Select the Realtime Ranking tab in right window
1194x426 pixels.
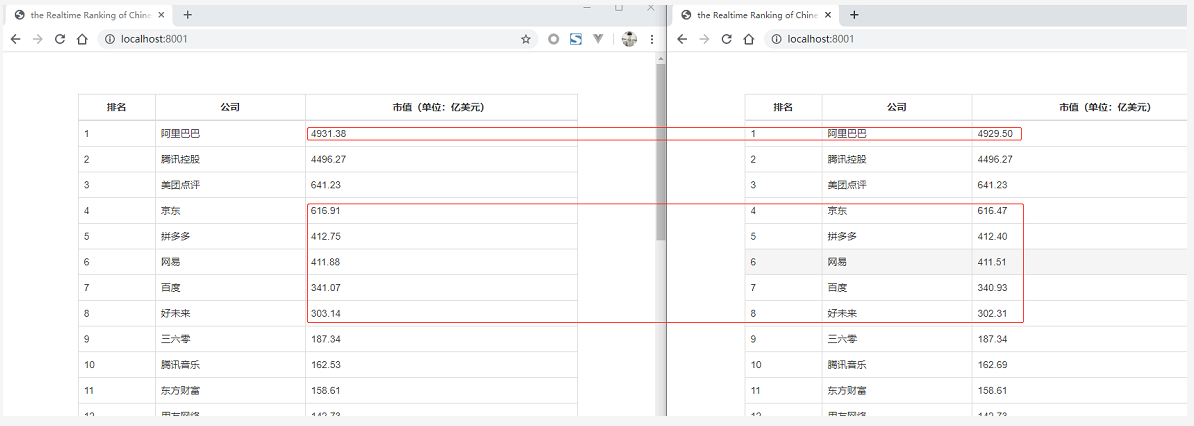click(x=755, y=15)
